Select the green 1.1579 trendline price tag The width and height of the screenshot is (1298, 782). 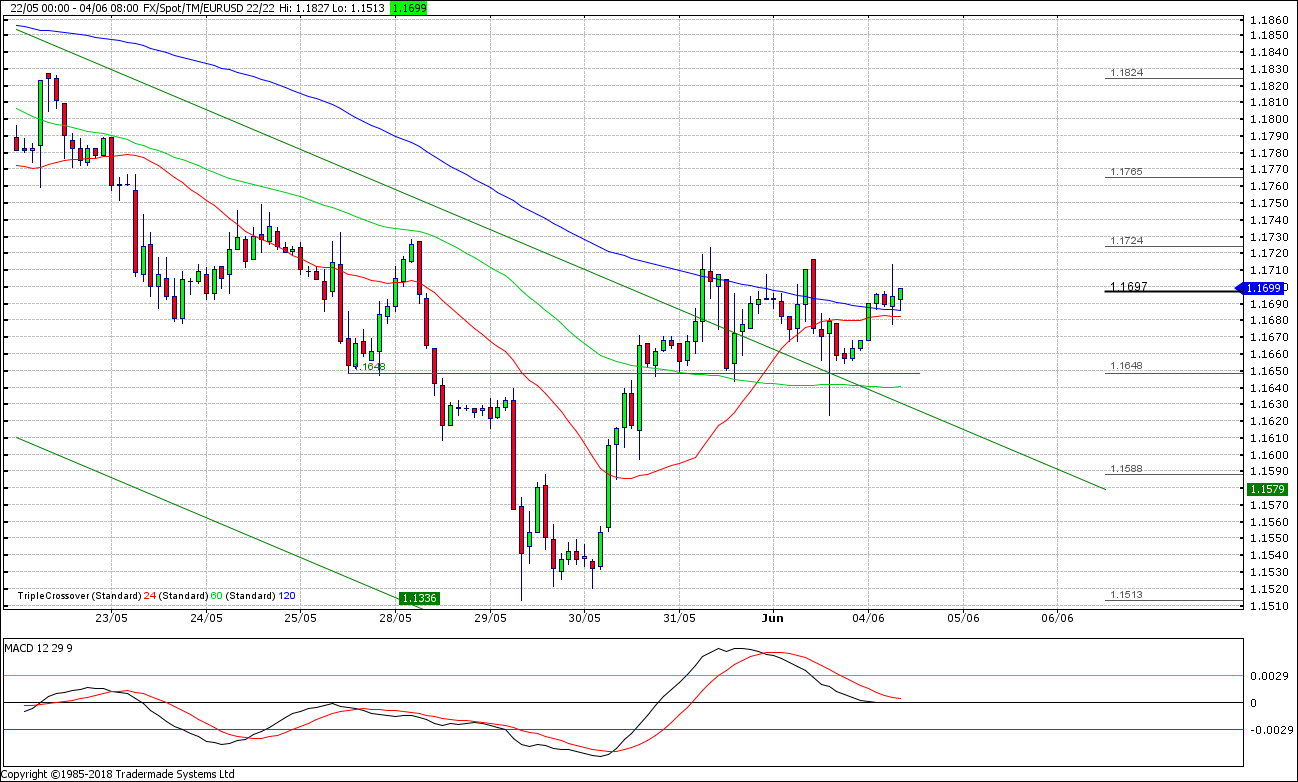point(1266,489)
